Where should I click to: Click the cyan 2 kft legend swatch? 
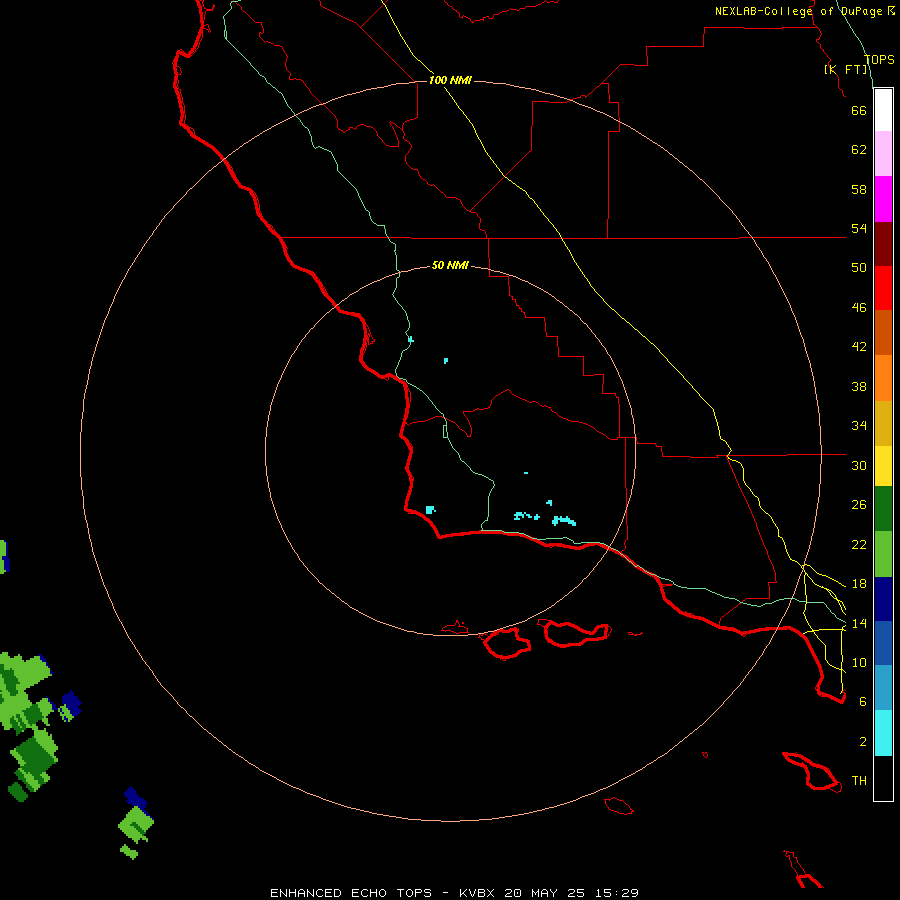883,733
